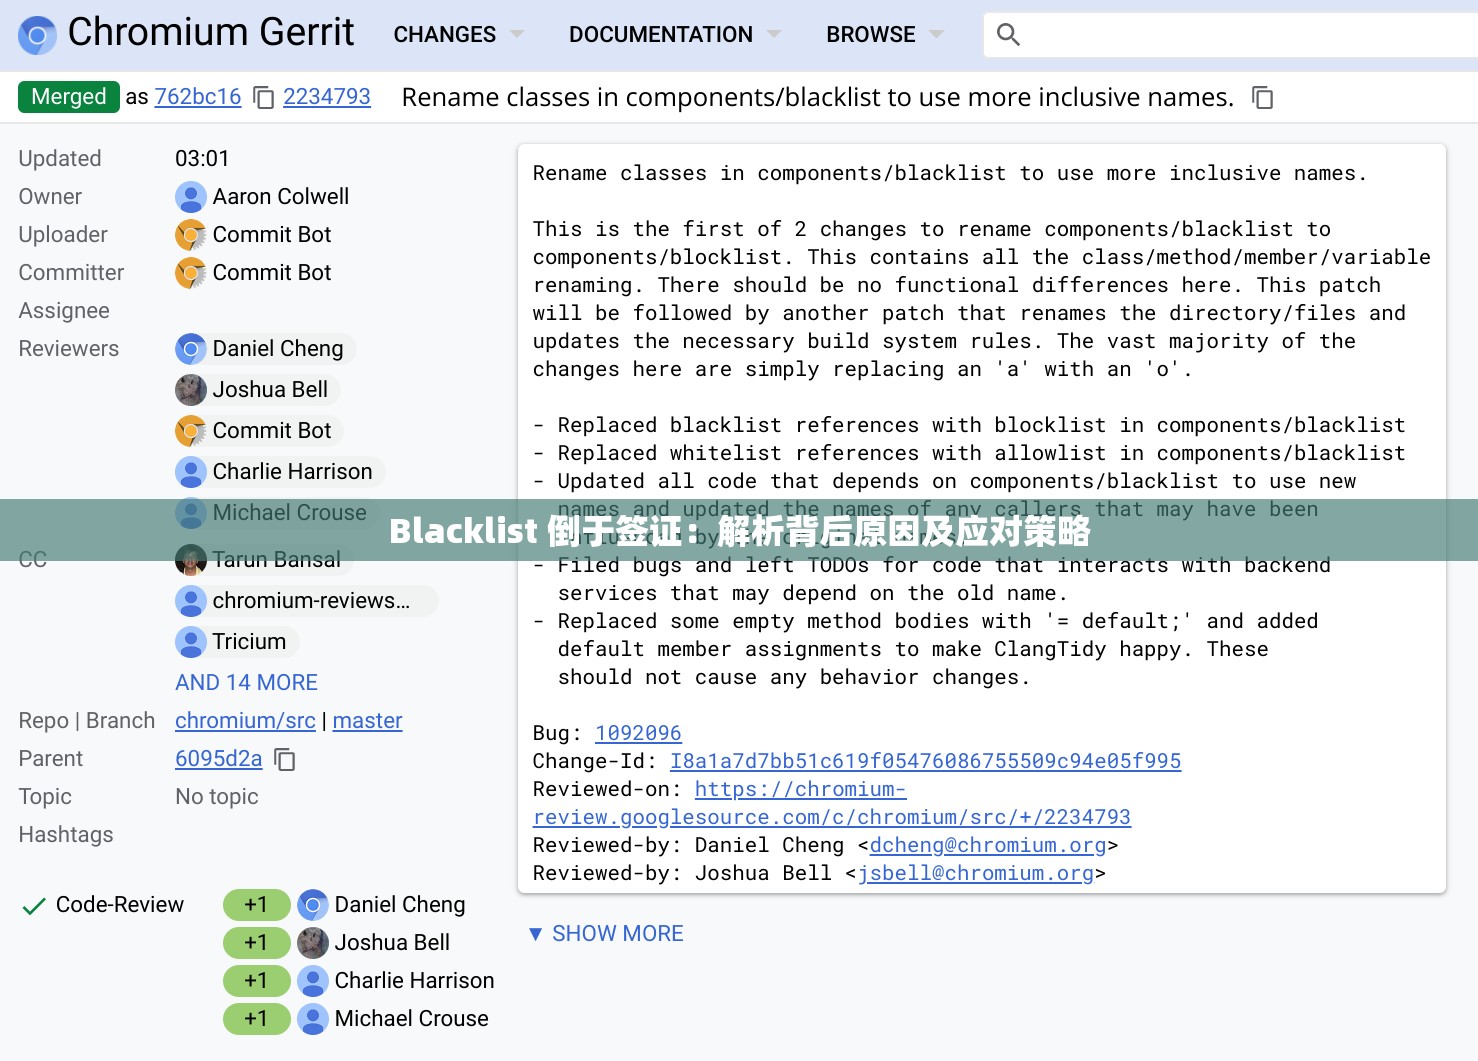Image resolution: width=1478 pixels, height=1061 pixels.
Task: Expand reviewers via AND 14 MORE
Action: pyautogui.click(x=245, y=682)
